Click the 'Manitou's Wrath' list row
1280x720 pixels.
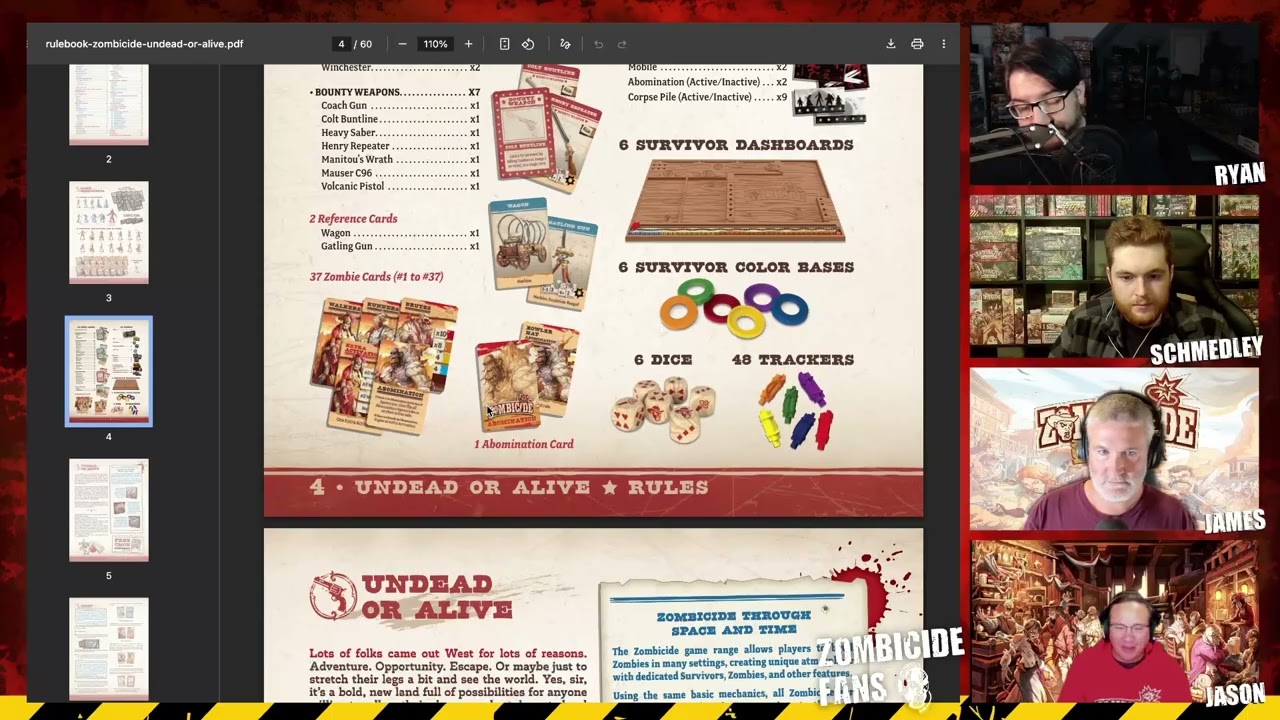pos(400,160)
